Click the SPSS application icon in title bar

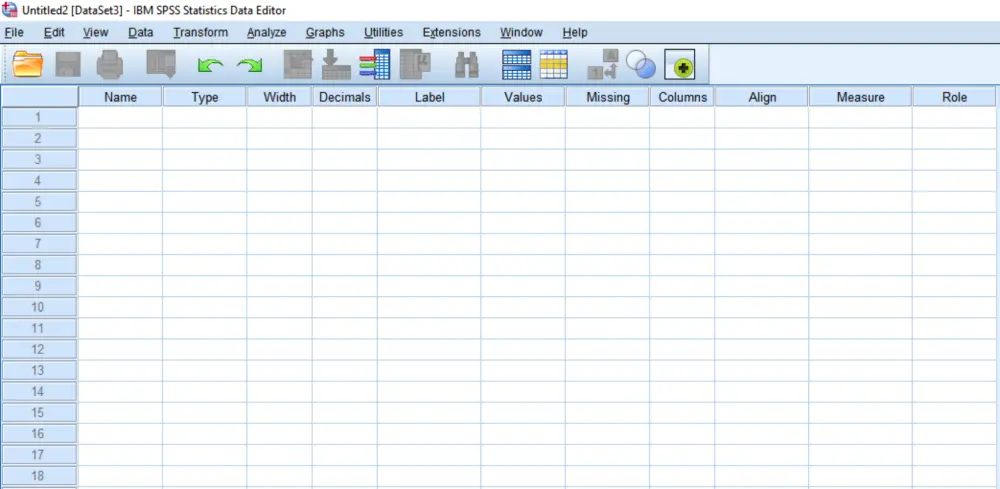(x=10, y=10)
